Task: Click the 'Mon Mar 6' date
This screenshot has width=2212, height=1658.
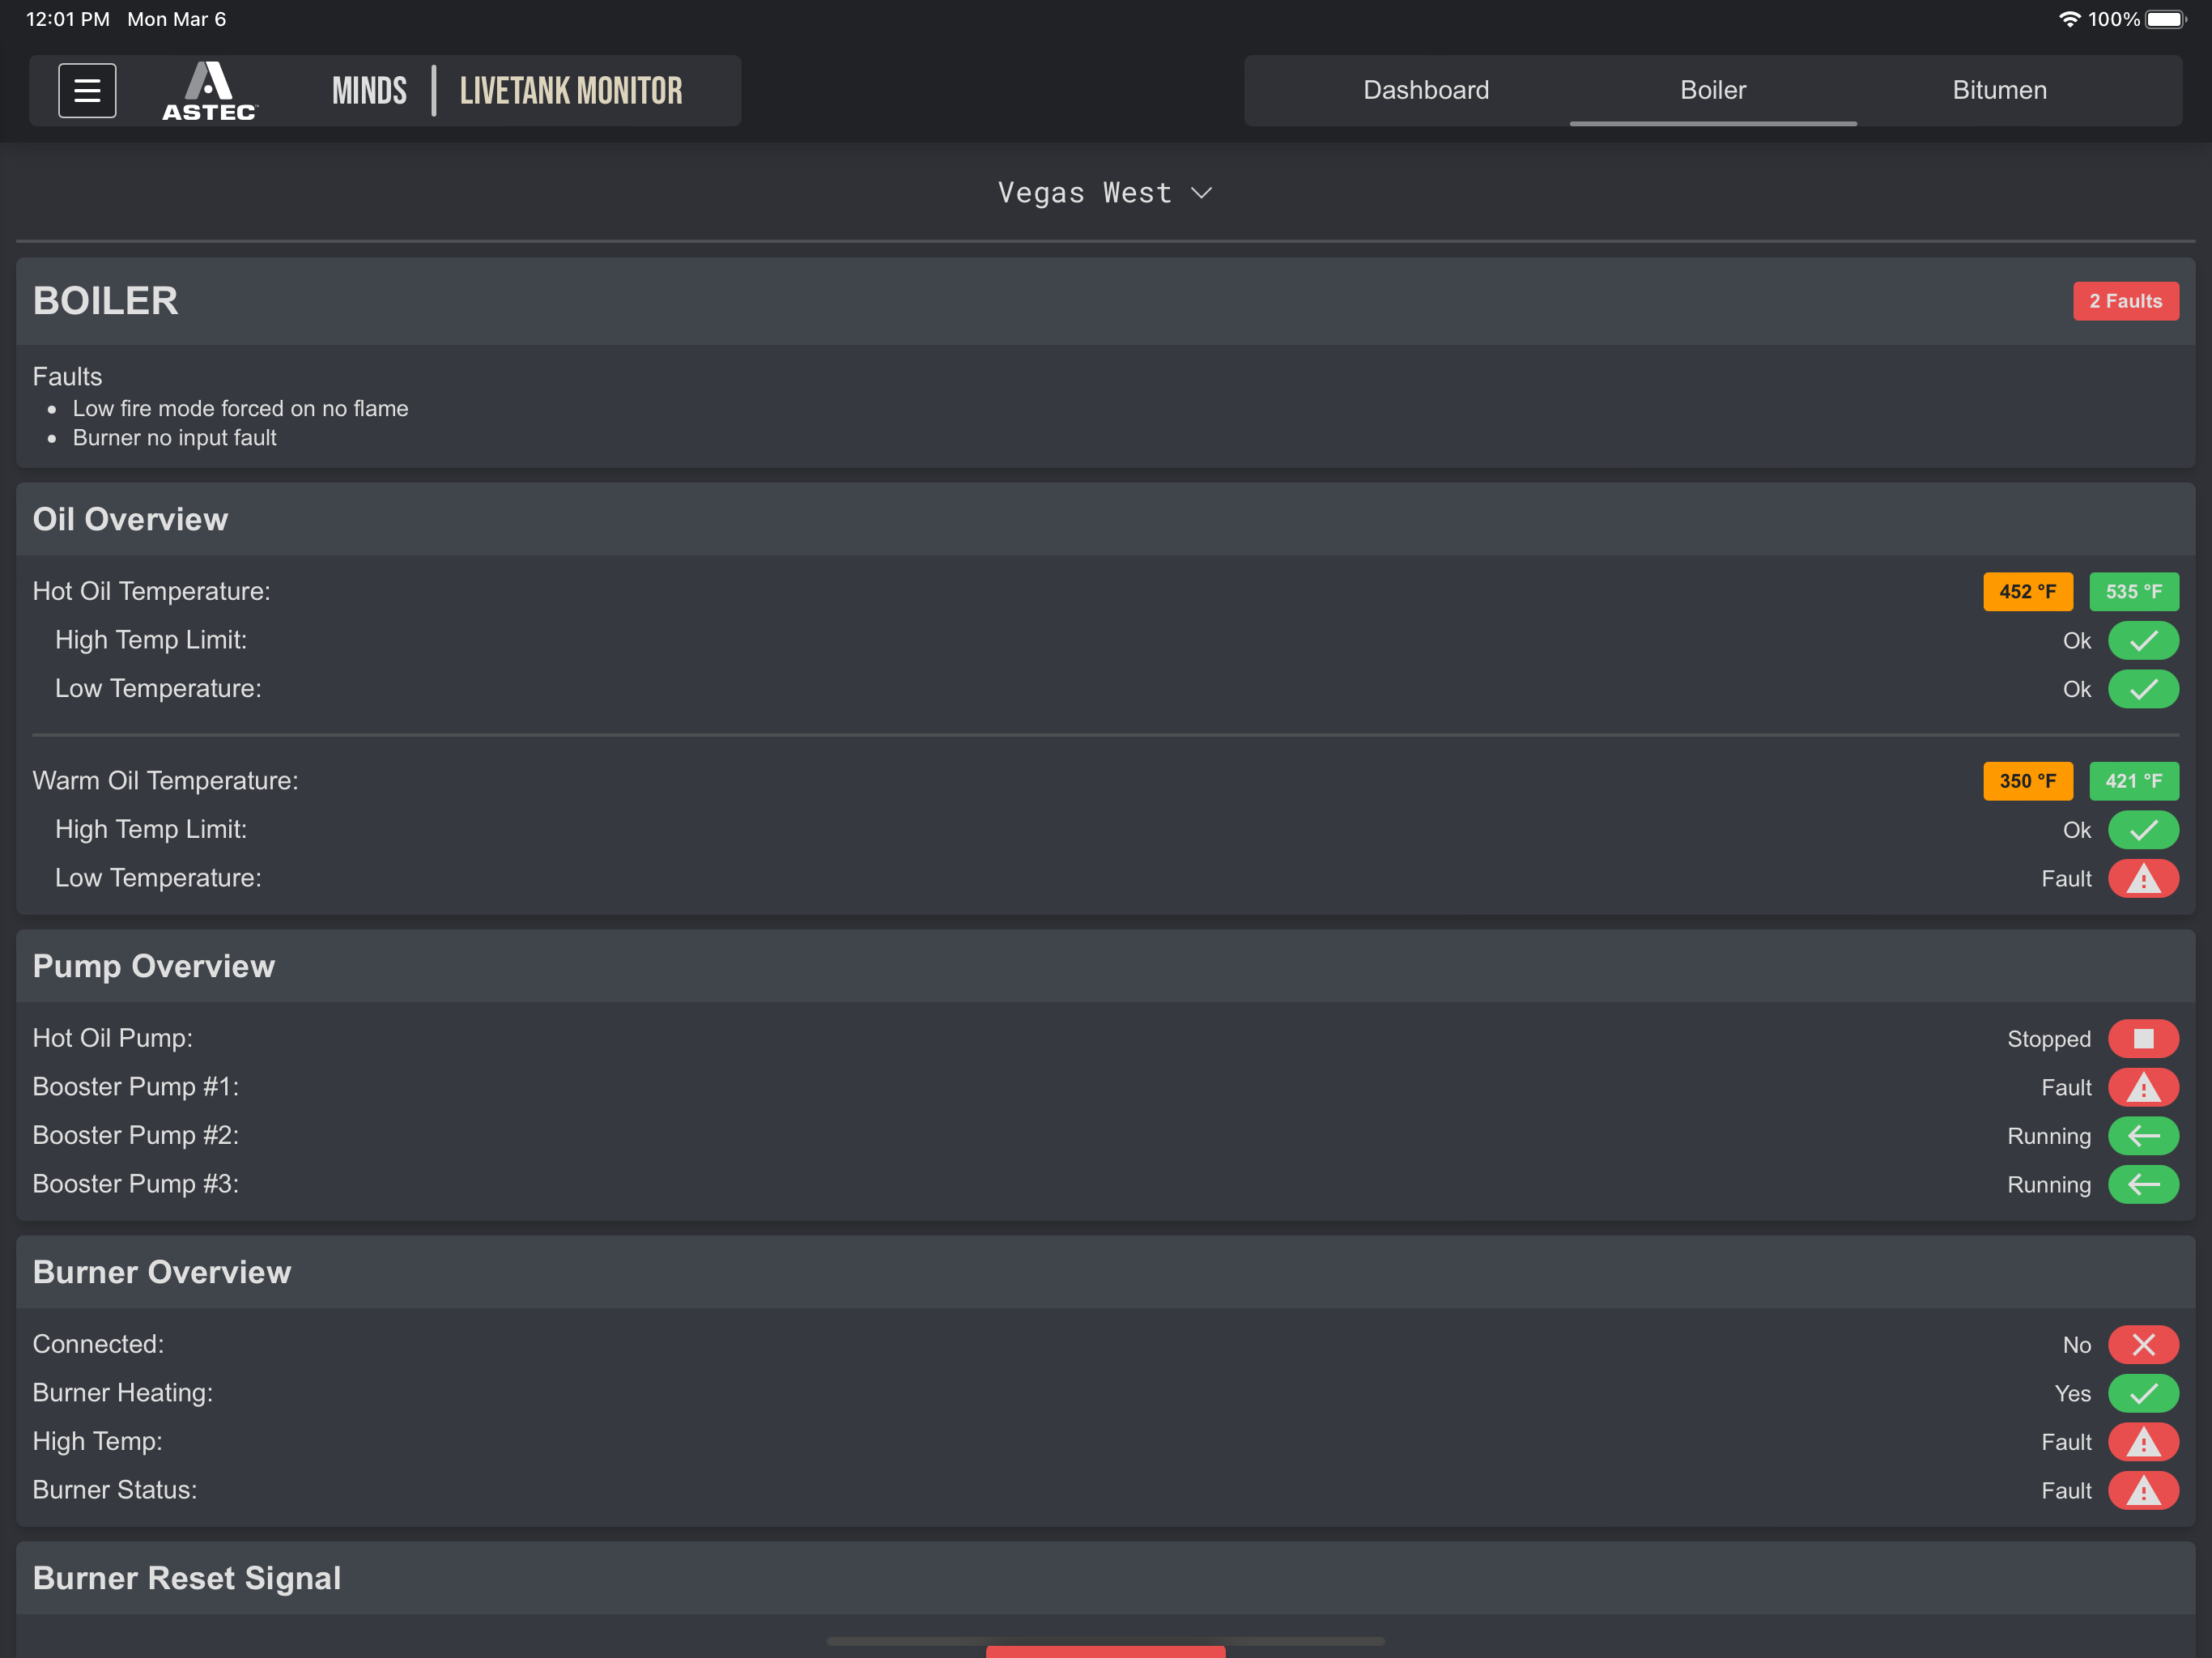Action: (177, 19)
